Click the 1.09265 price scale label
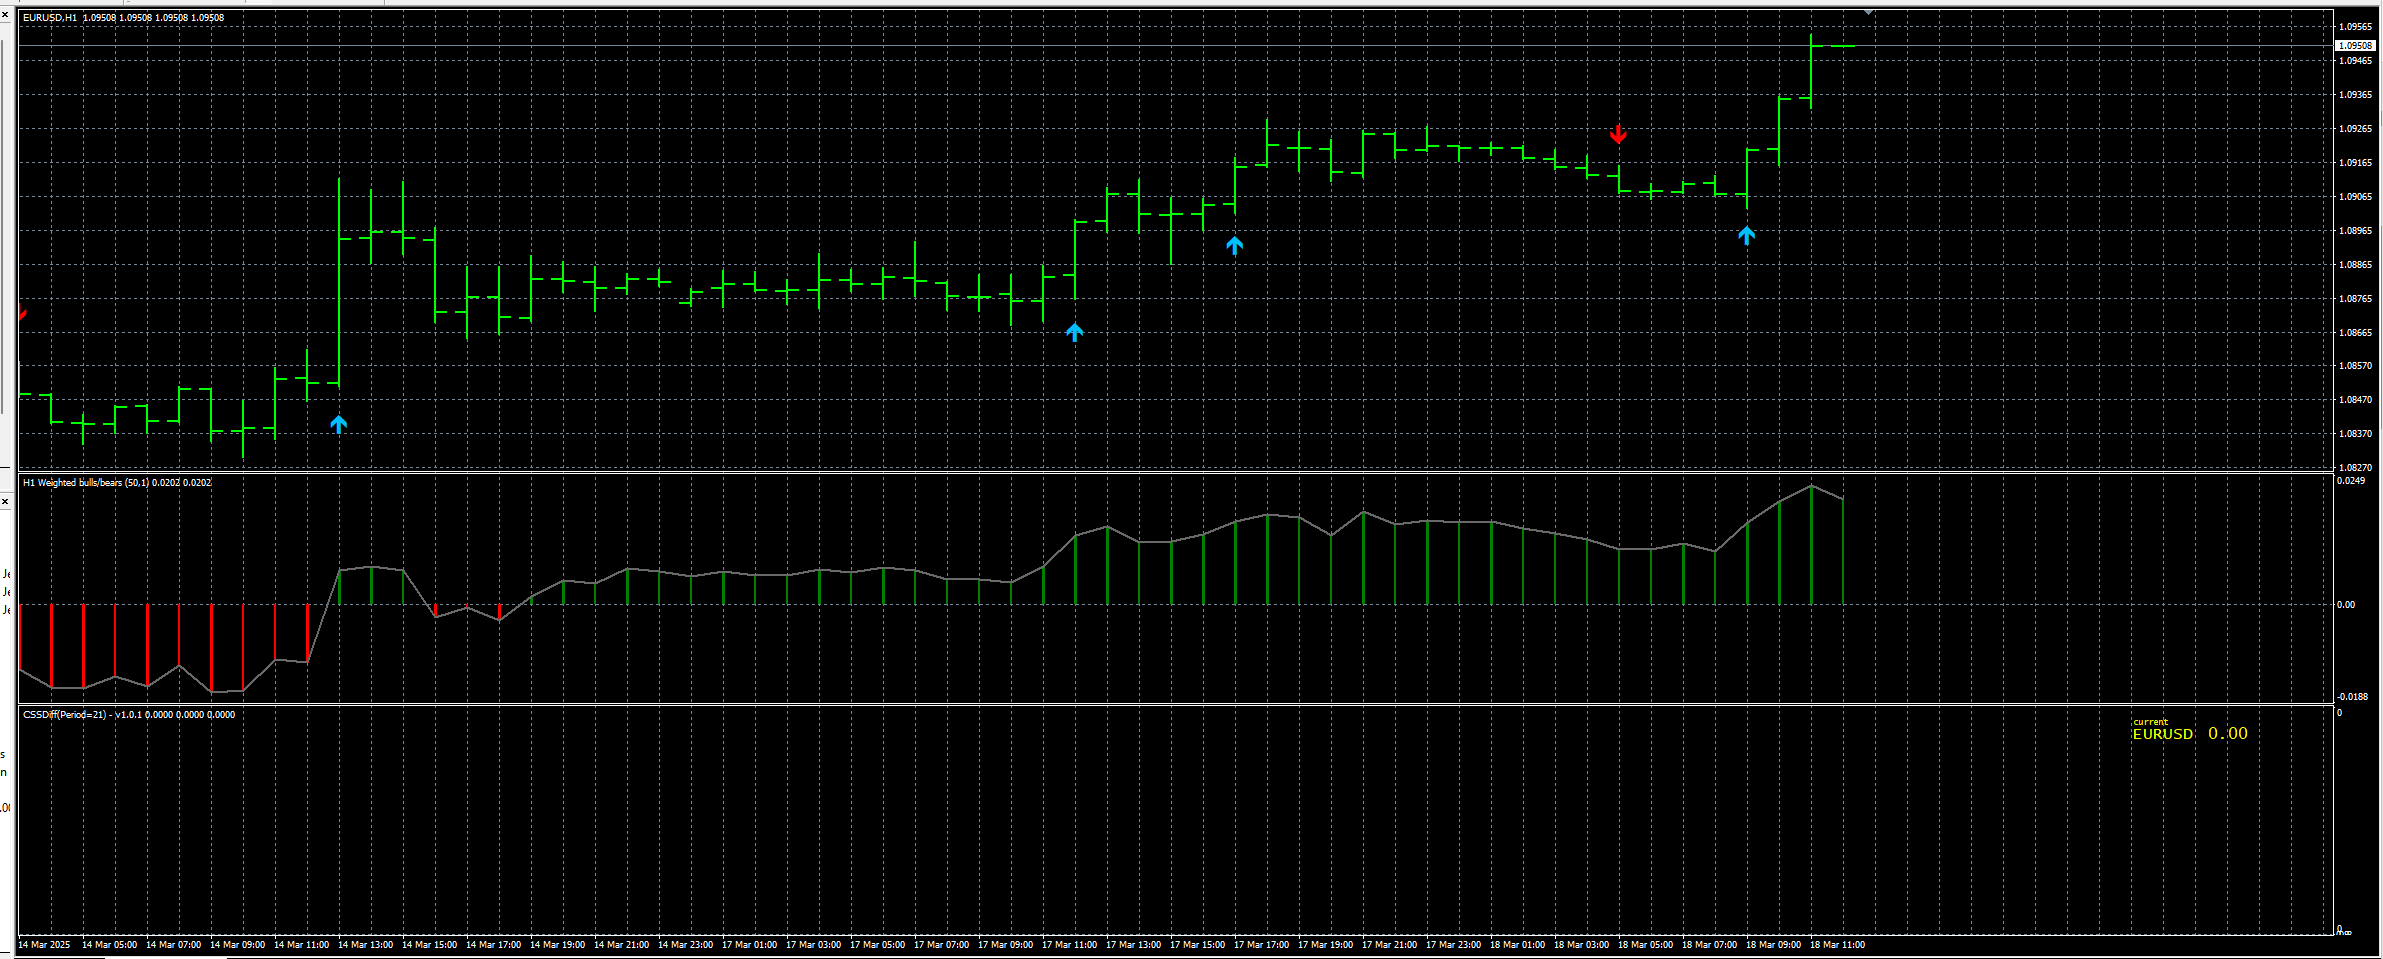Screen dimensions: 2383x959 2355,129
